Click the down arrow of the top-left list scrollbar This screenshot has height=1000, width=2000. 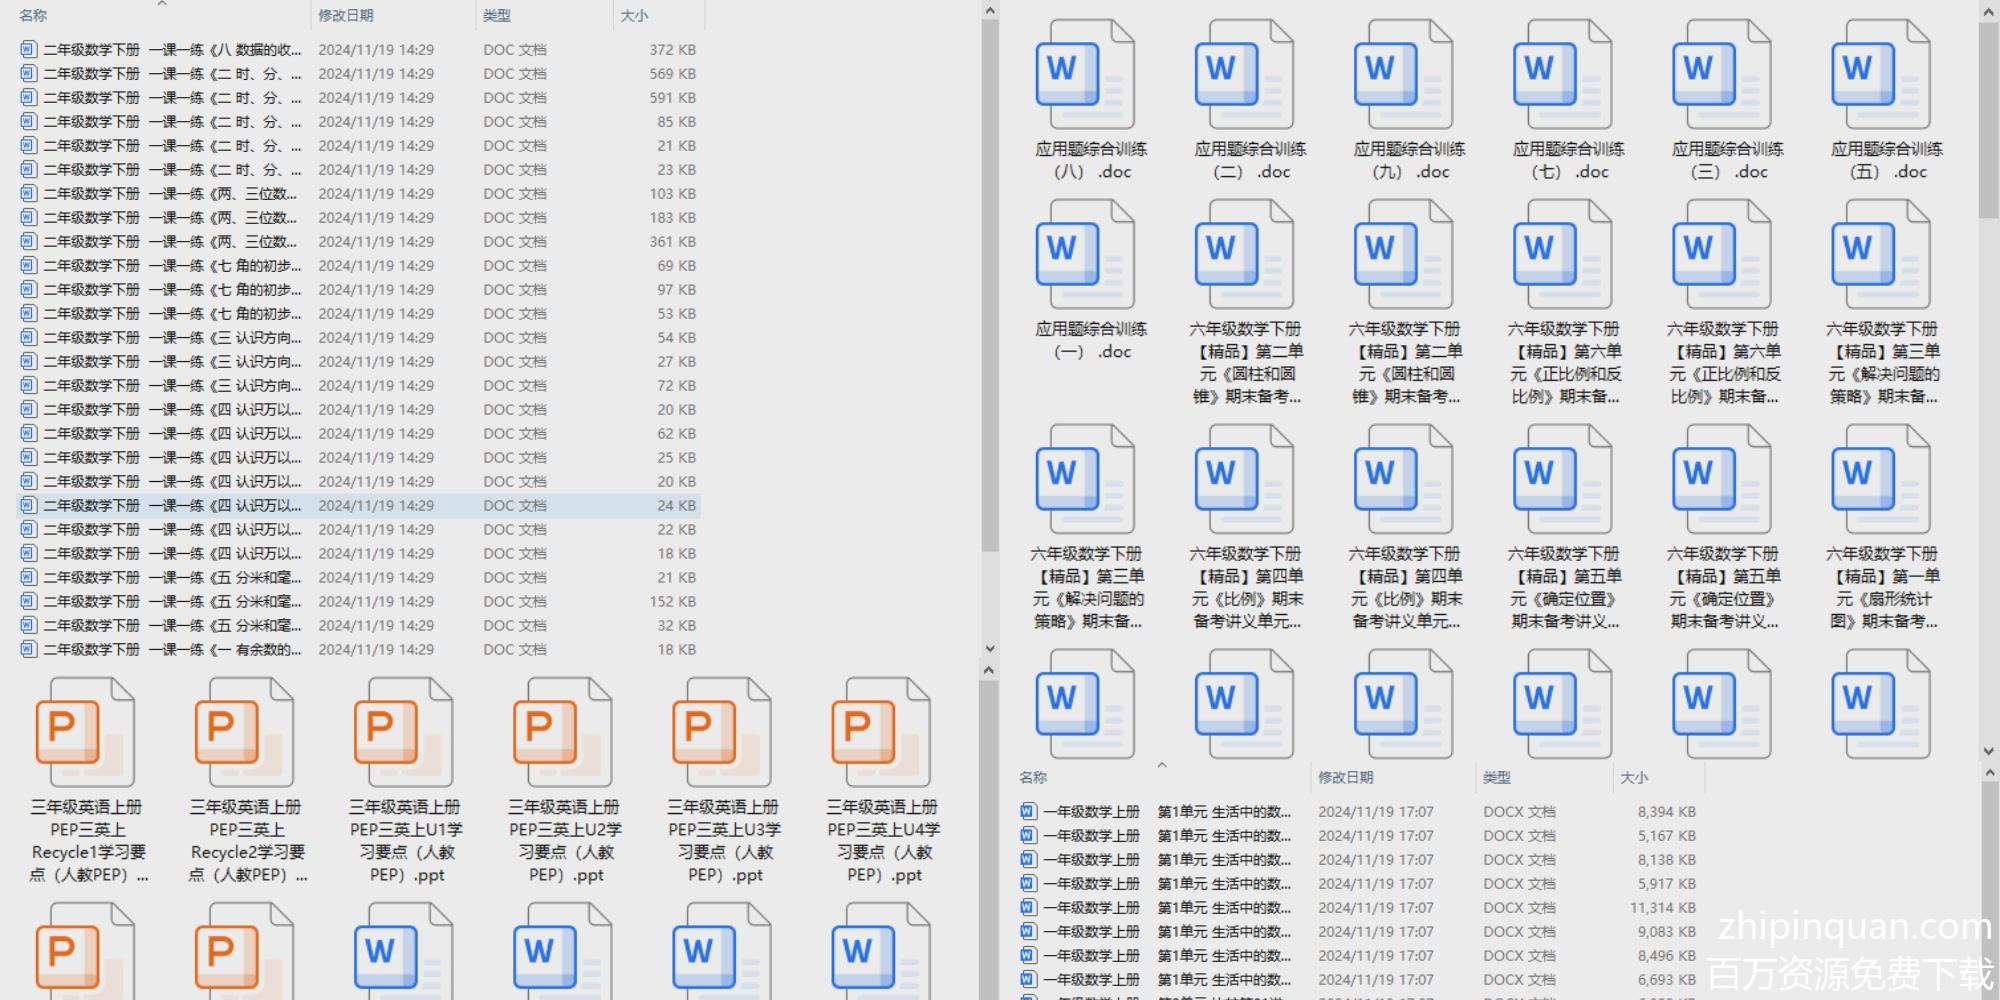coord(989,649)
